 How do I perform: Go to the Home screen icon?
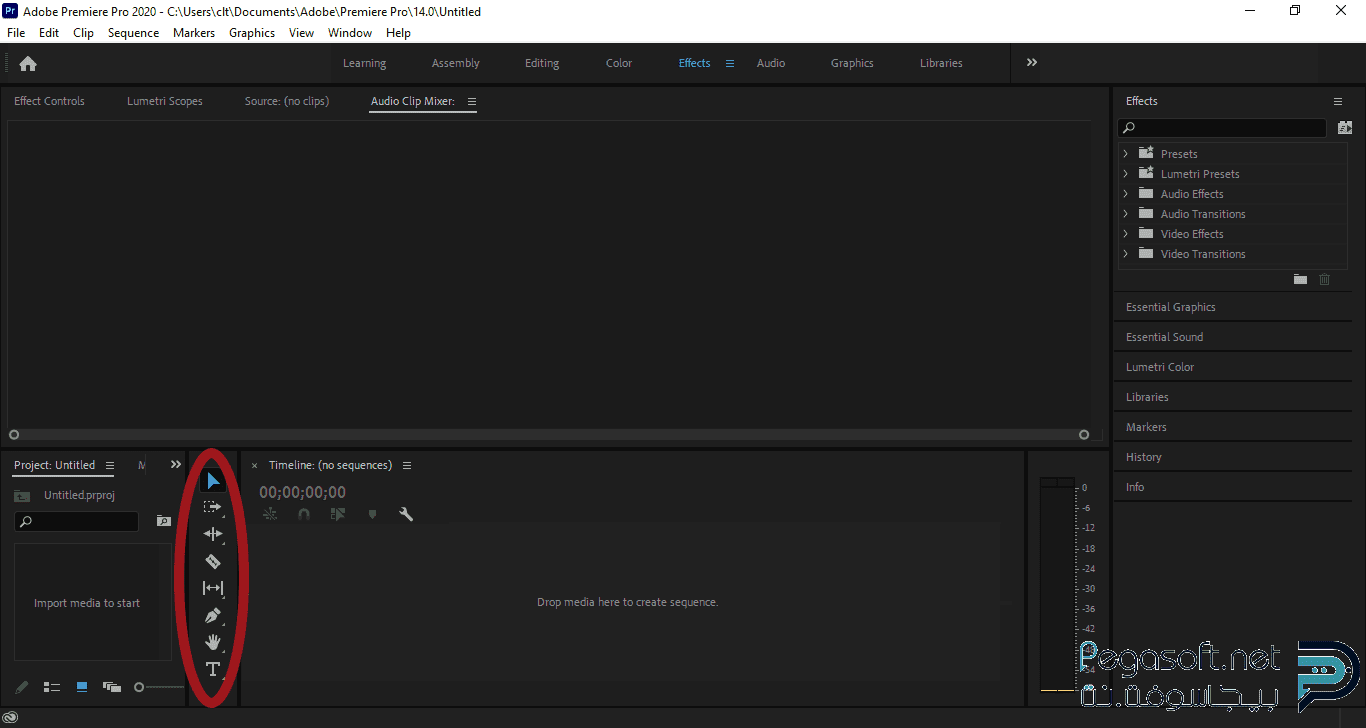tap(28, 63)
